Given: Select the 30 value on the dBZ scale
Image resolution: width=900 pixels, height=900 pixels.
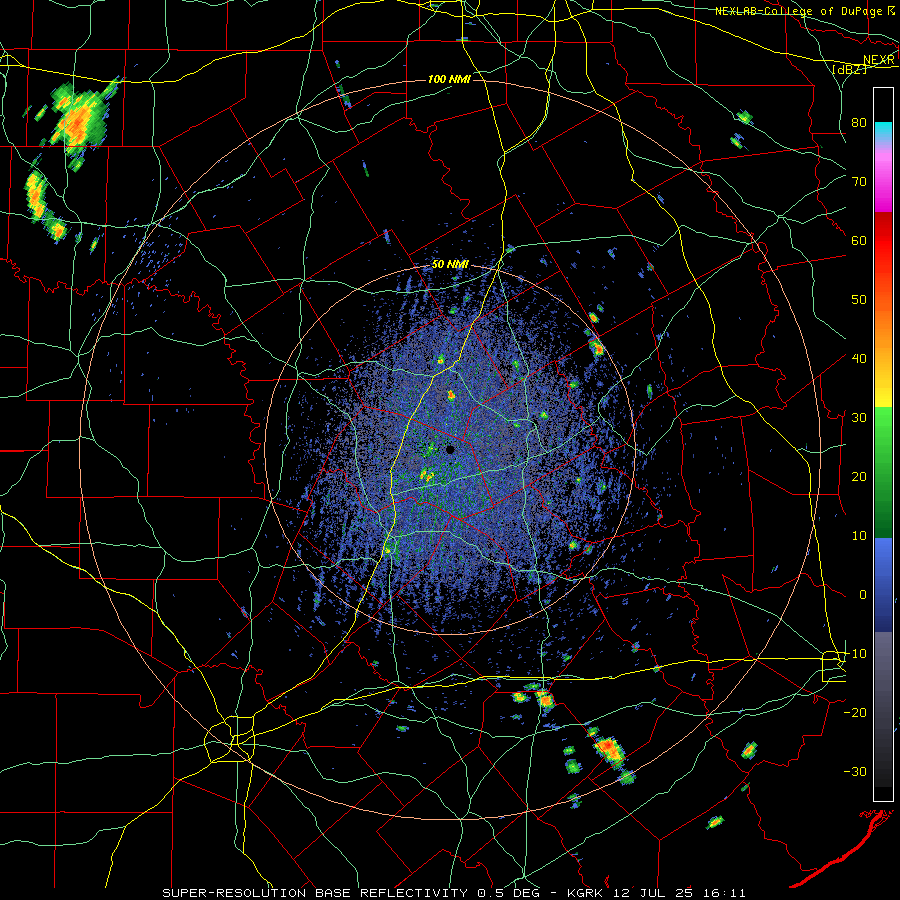Looking at the screenshot, I should tap(859, 417).
